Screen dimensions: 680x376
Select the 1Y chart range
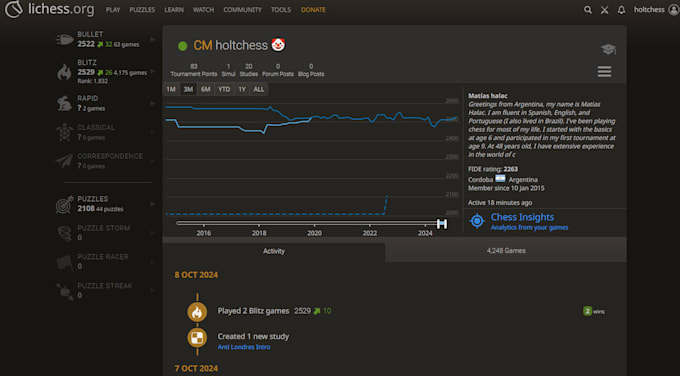click(x=242, y=89)
